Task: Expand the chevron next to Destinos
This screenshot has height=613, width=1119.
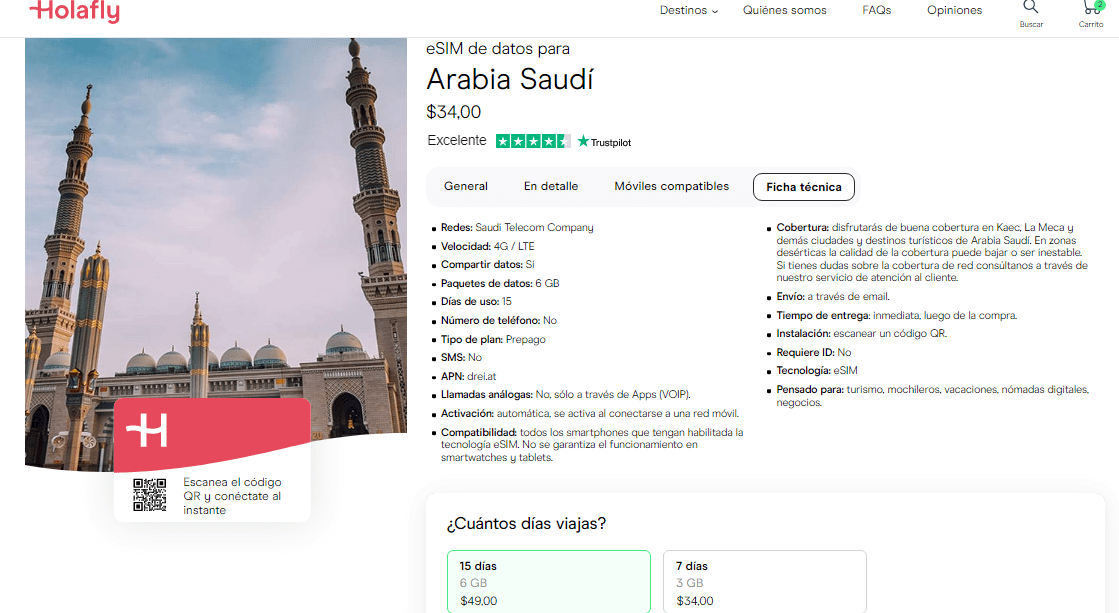Action: click(715, 10)
